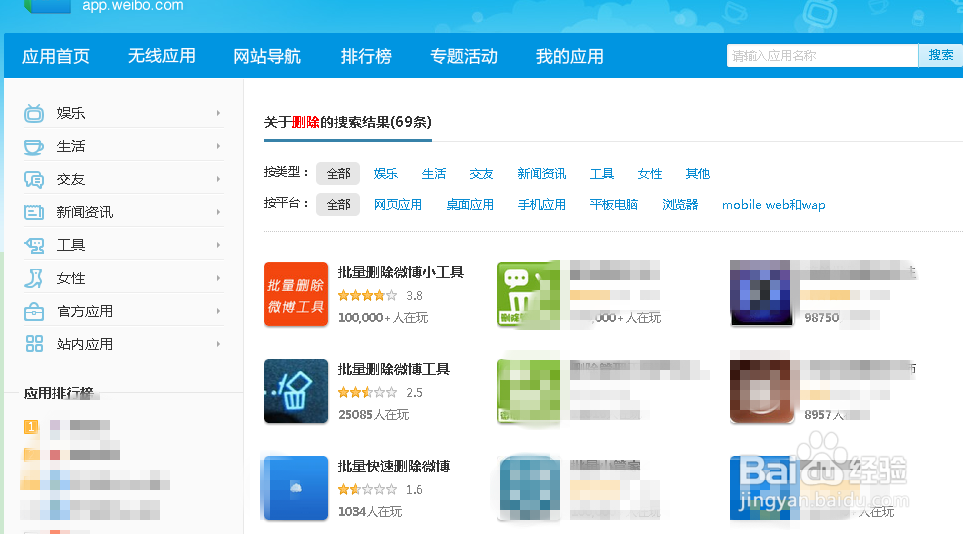Image resolution: width=963 pixels, height=534 pixels.
Task: Expand the 交友 category arrow
Action: (x=218, y=179)
